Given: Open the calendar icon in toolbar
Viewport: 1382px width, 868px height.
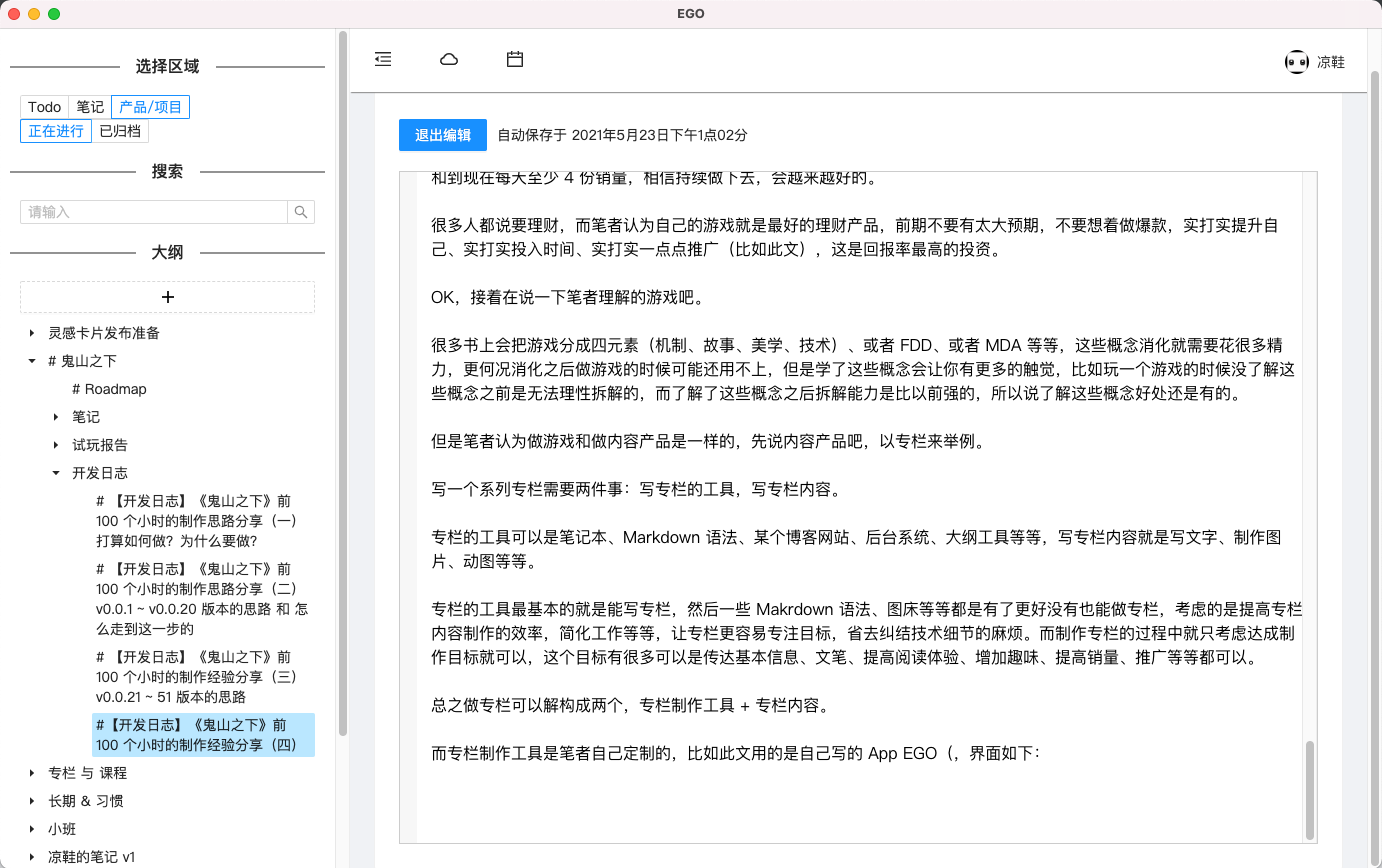Looking at the screenshot, I should click(x=515, y=60).
